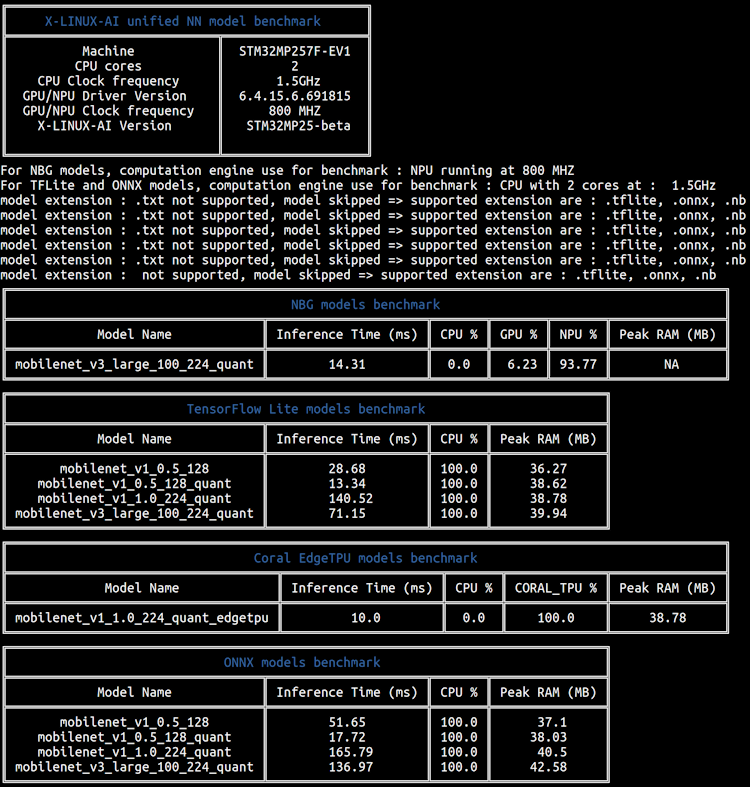
Task: Click the Coral inference time 10.0
Action: tap(365, 618)
